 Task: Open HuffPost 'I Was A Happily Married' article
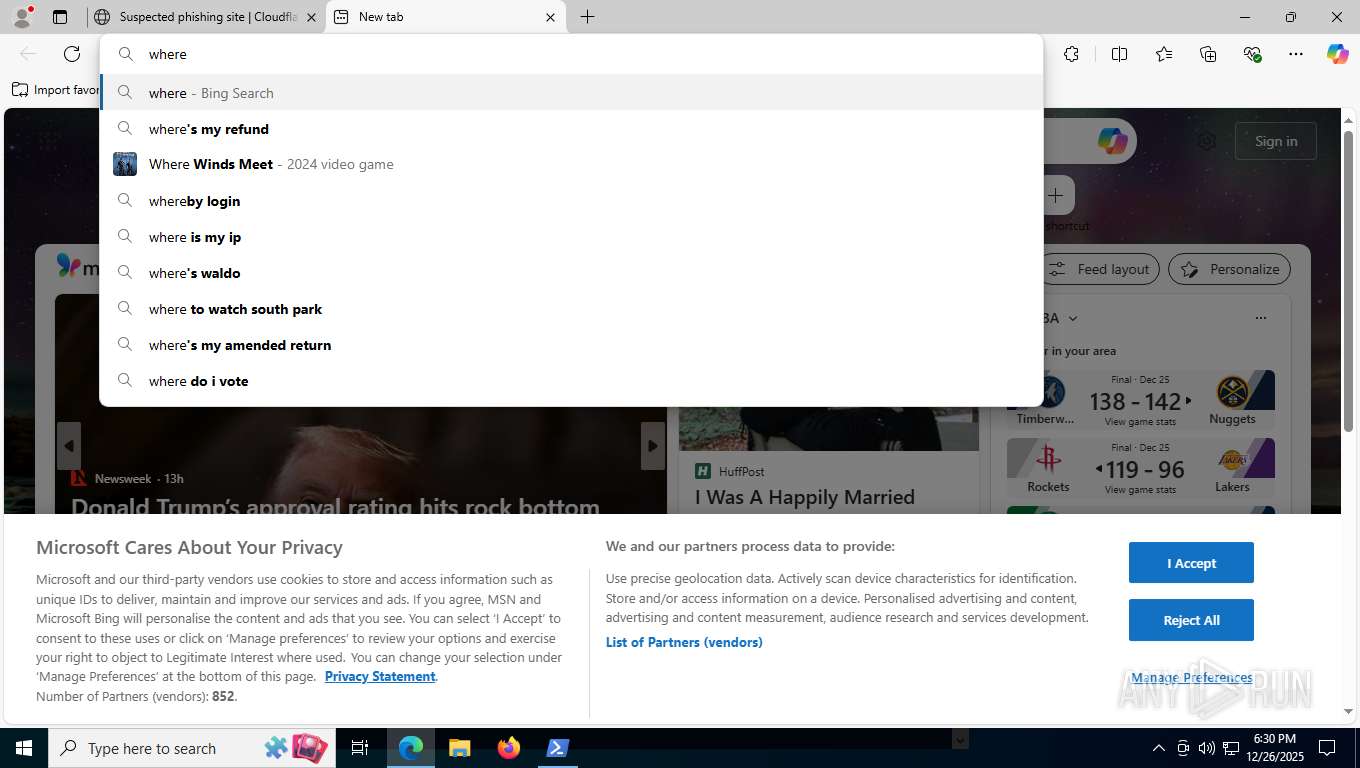pos(805,497)
